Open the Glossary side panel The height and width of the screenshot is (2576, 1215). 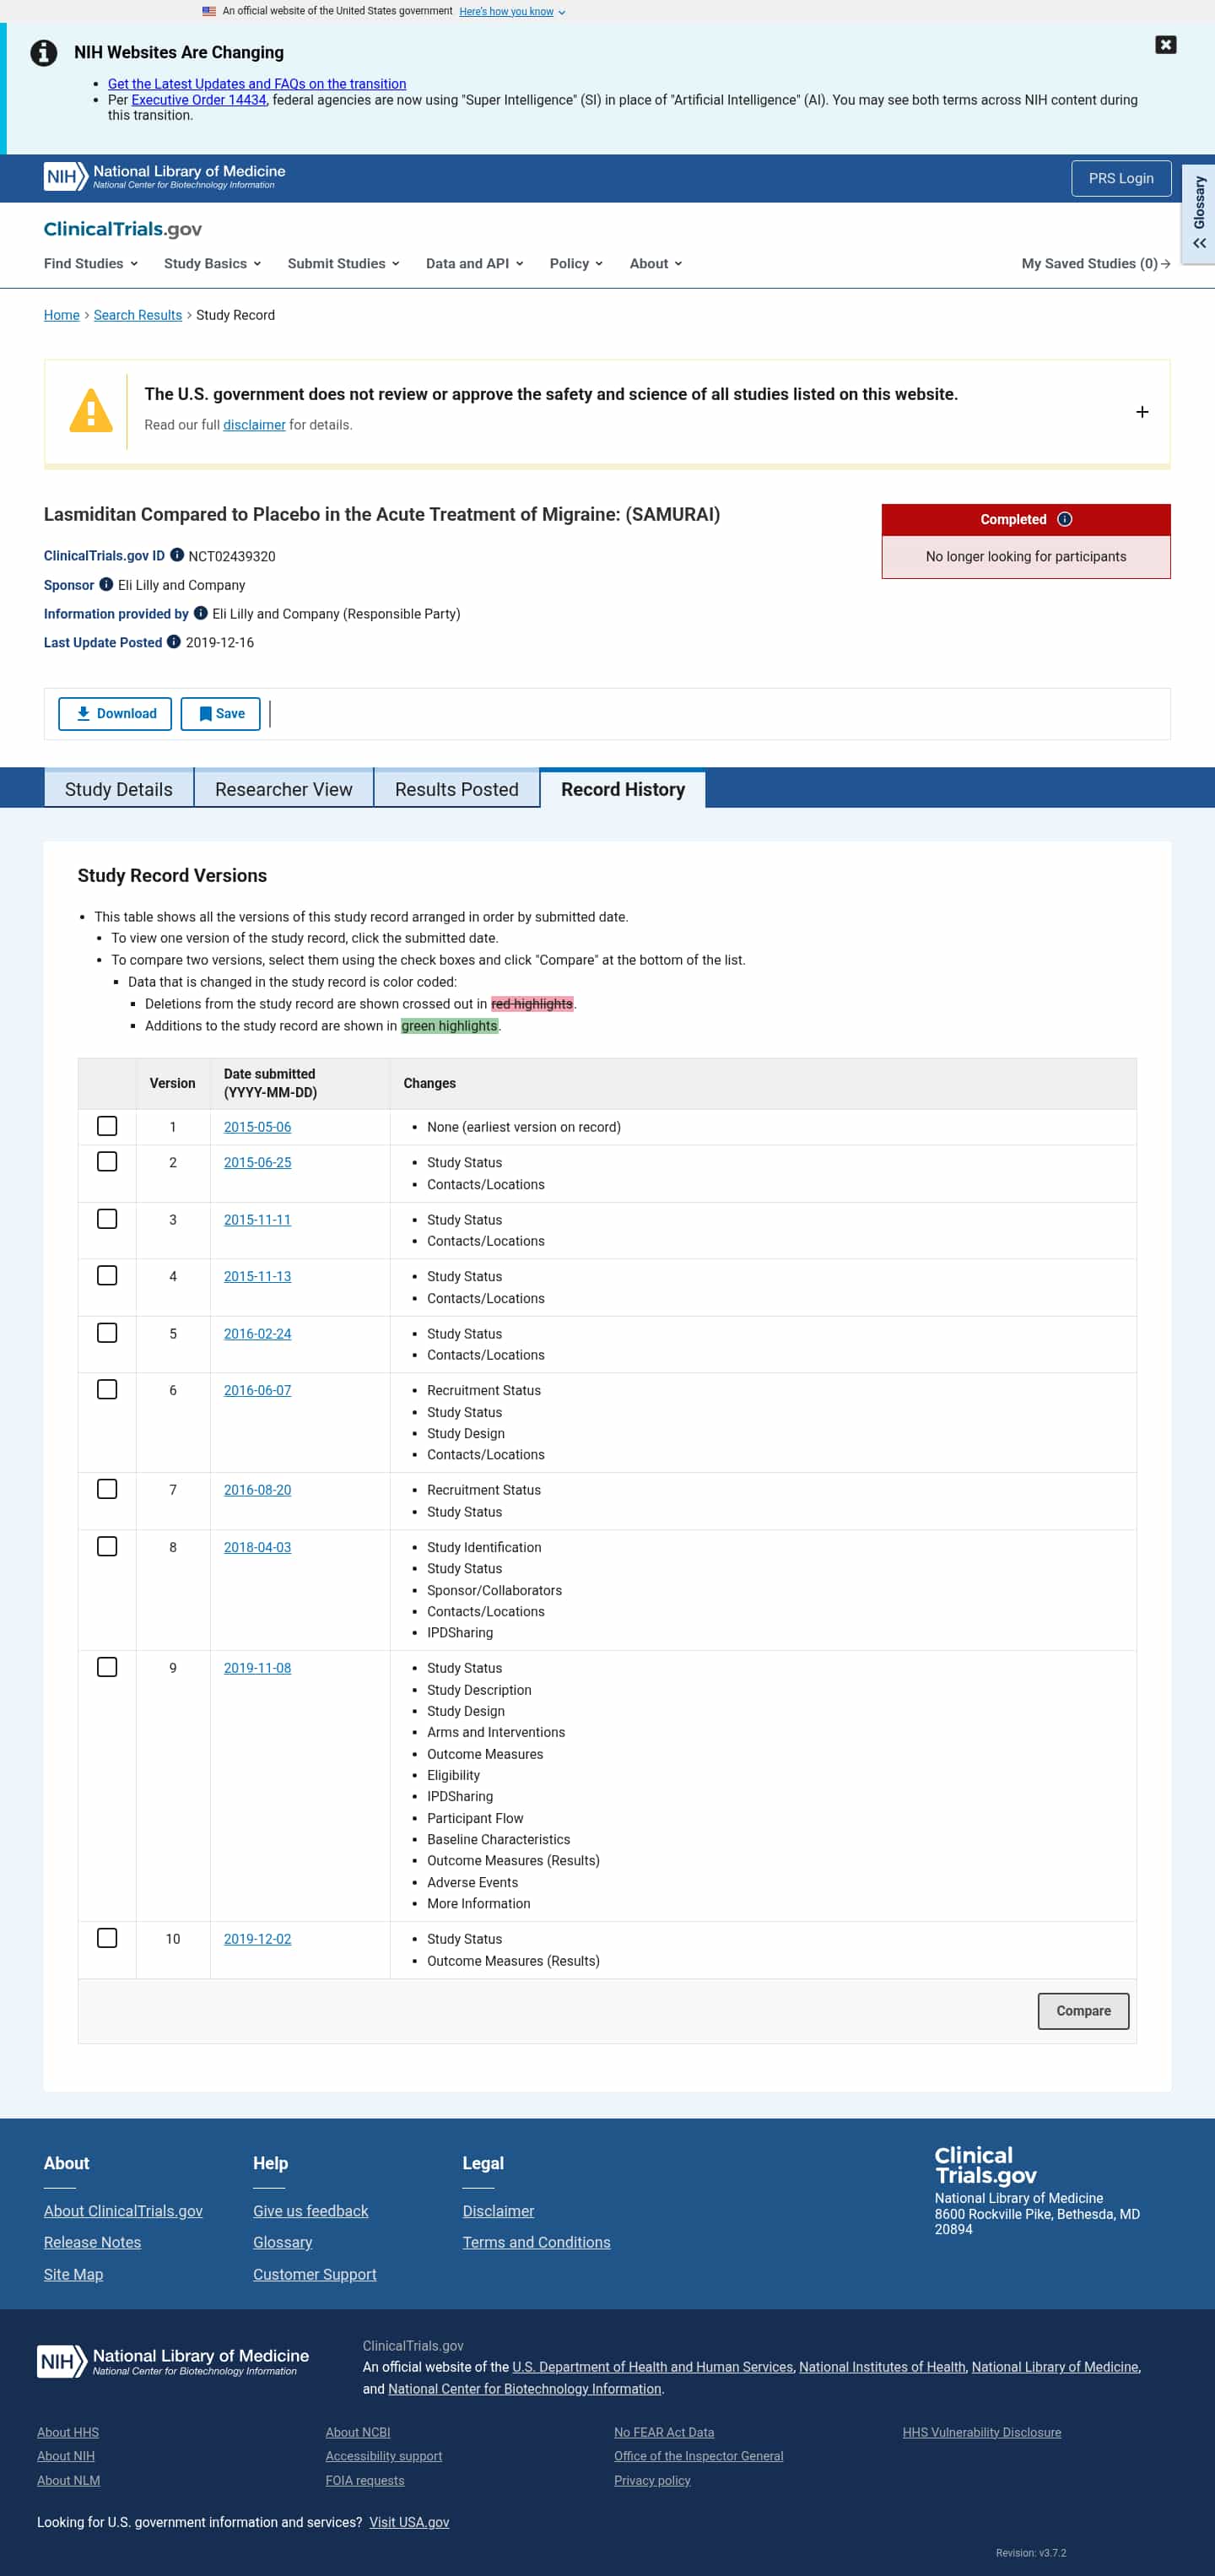pyautogui.click(x=1199, y=213)
